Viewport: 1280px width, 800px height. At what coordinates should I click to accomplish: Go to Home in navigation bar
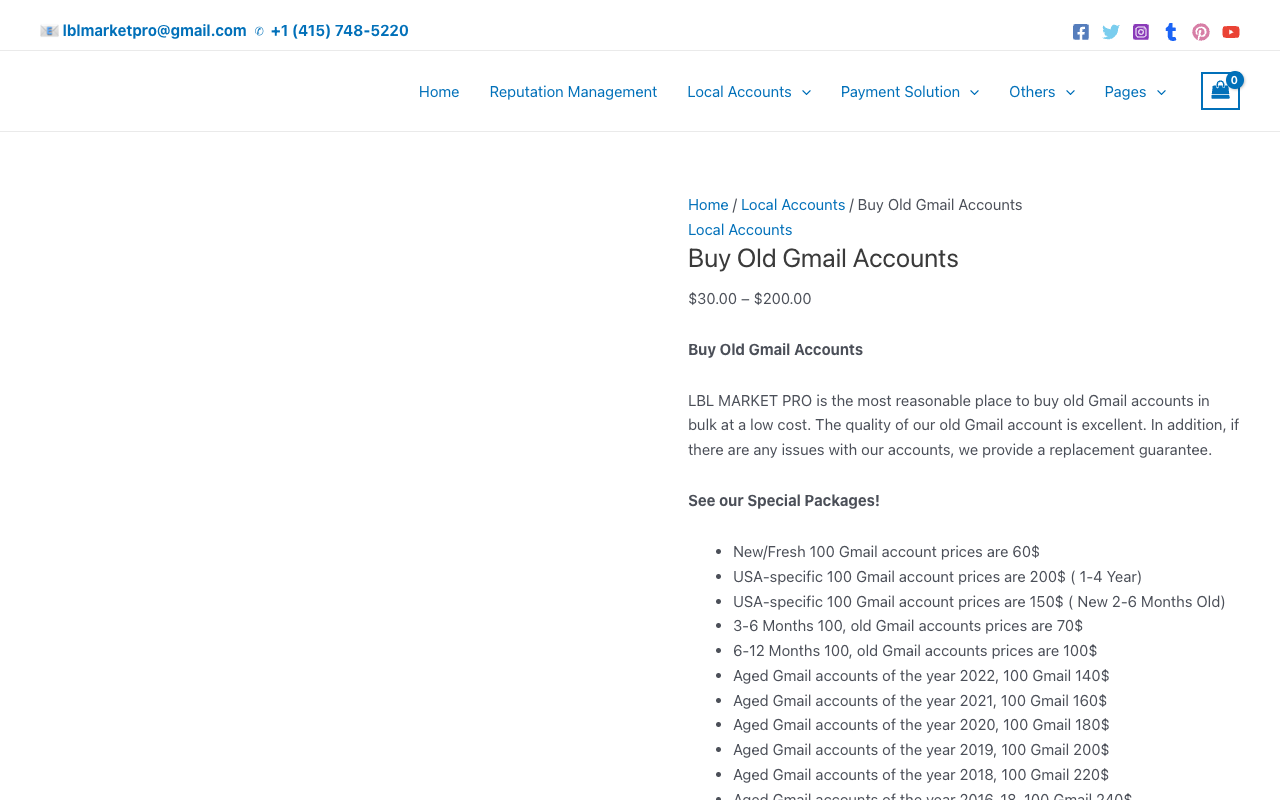[439, 92]
